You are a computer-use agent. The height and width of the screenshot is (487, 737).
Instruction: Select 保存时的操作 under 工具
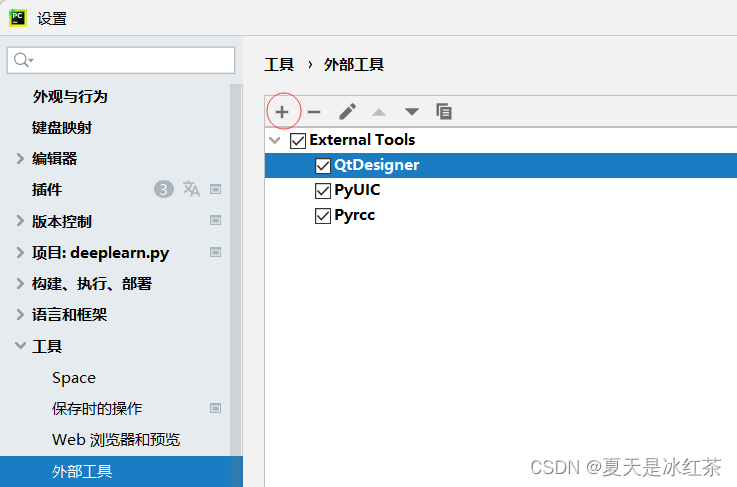(97, 408)
